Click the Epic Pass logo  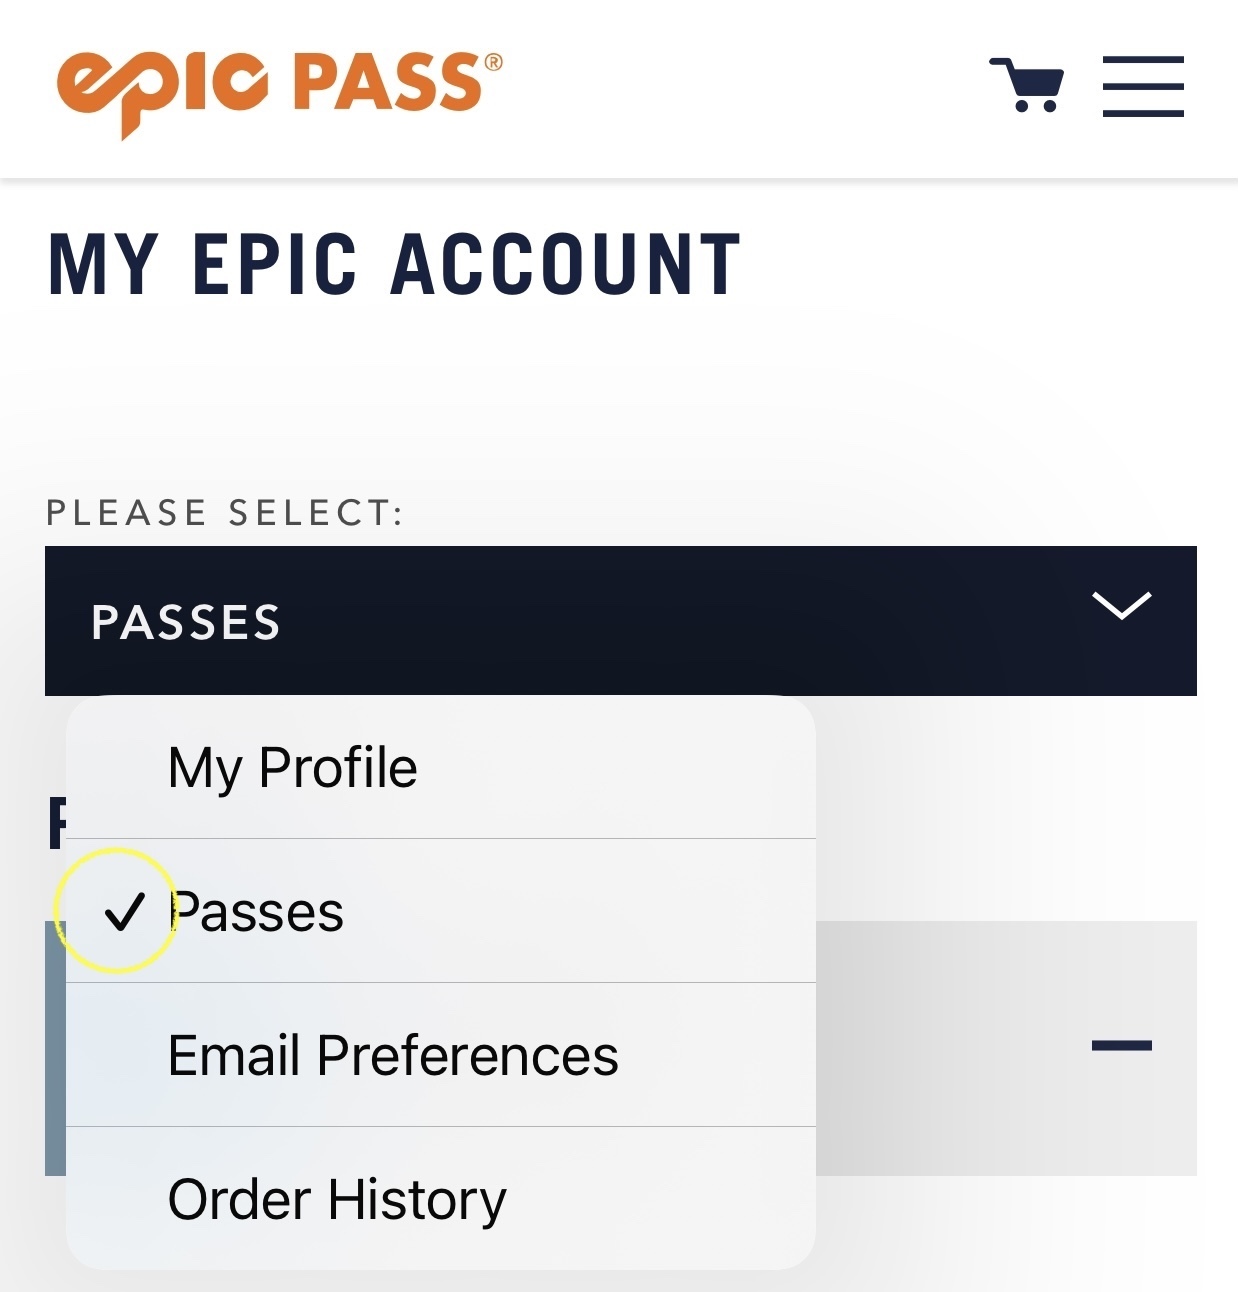coord(279,88)
